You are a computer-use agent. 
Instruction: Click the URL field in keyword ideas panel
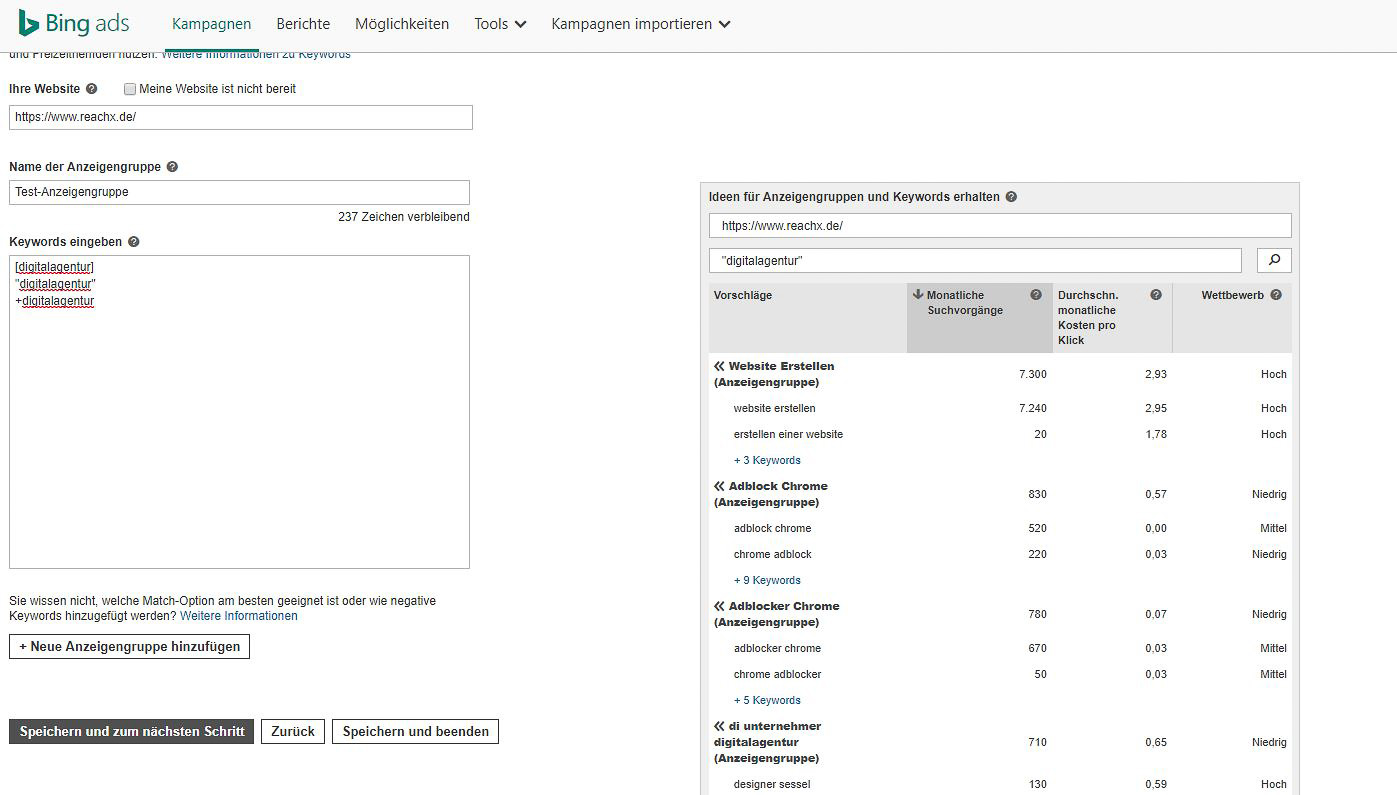(x=1000, y=226)
